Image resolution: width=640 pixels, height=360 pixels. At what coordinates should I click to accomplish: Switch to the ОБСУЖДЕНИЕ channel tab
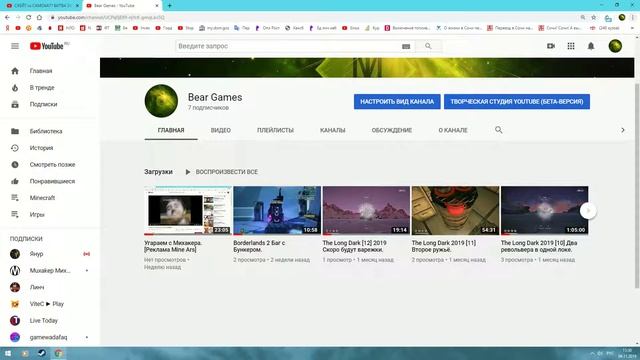[392, 130]
